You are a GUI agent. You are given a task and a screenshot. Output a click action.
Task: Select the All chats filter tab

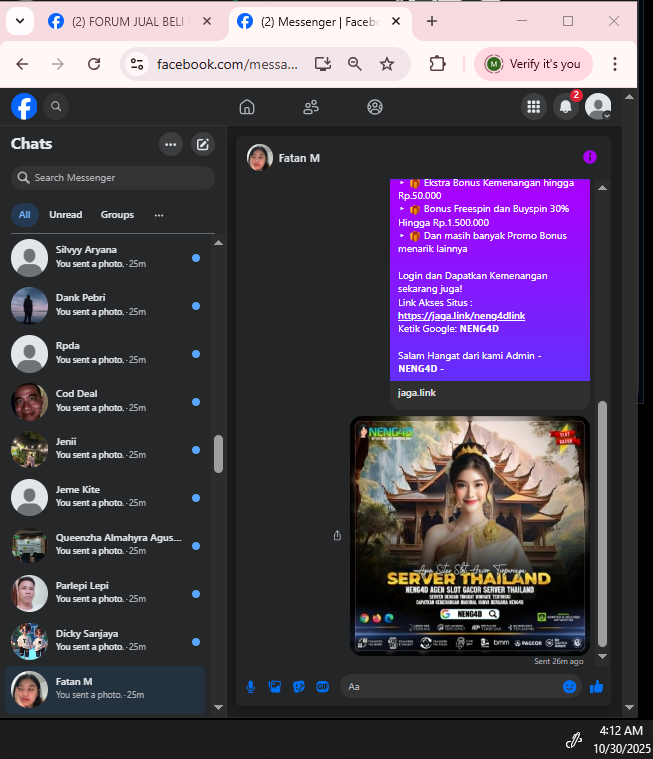point(25,215)
